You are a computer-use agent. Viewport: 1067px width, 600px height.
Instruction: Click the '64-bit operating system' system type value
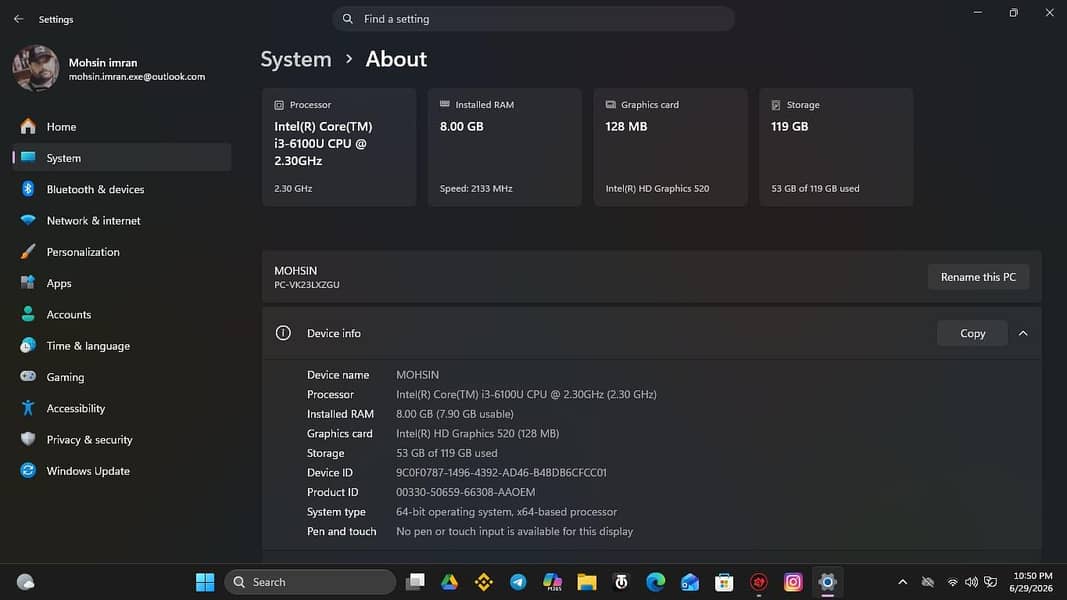point(506,512)
